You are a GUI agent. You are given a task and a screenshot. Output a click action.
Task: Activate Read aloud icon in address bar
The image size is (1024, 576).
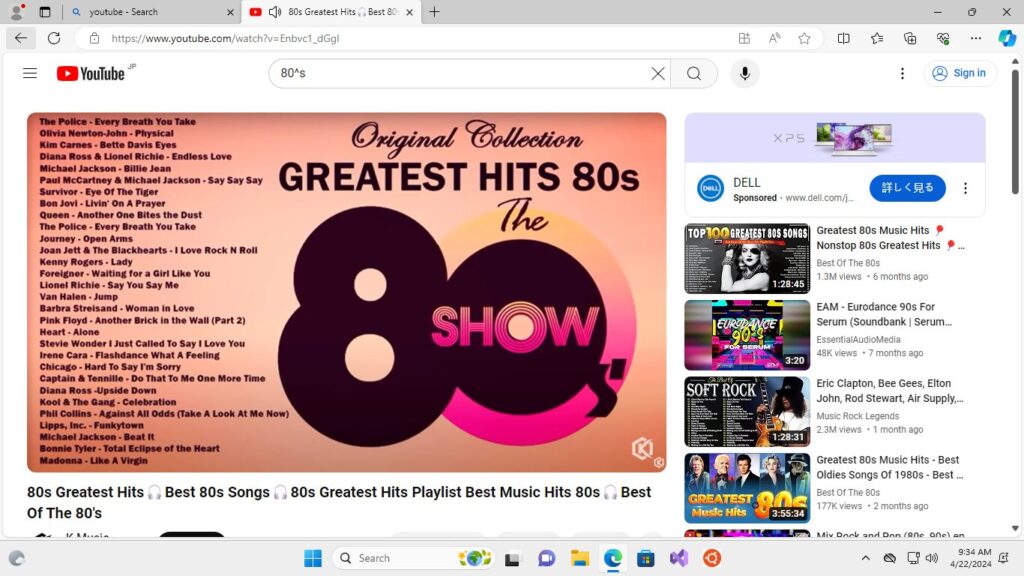coord(774,39)
